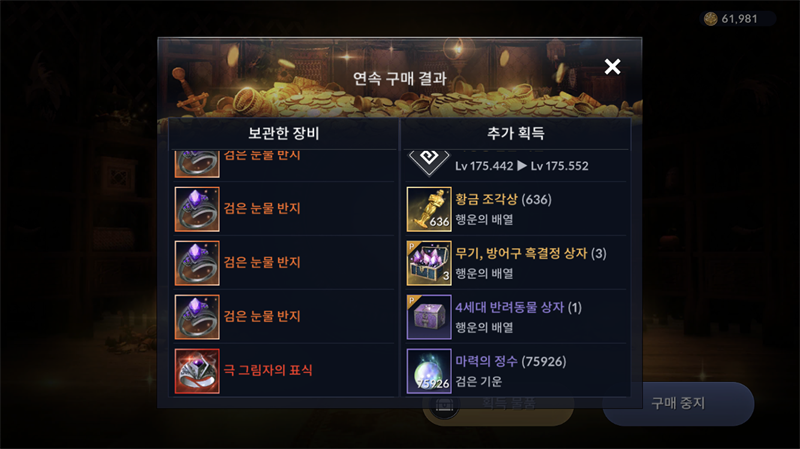Click the Lv 175.442 to 175.552 text

[x=521, y=166]
